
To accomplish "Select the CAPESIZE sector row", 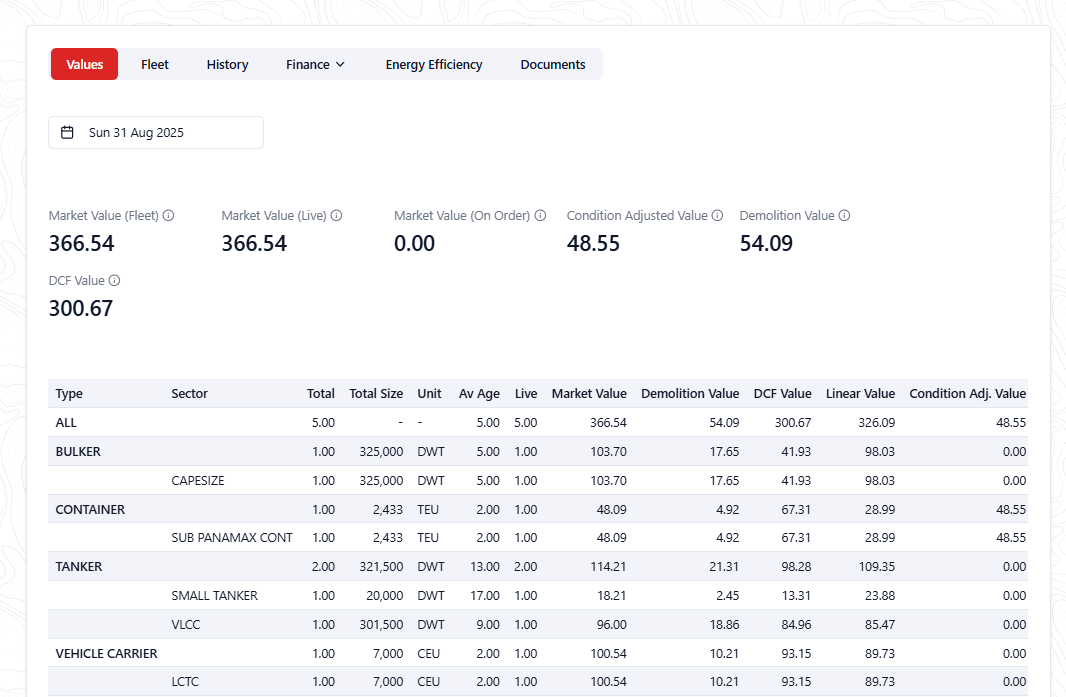I will (538, 480).
